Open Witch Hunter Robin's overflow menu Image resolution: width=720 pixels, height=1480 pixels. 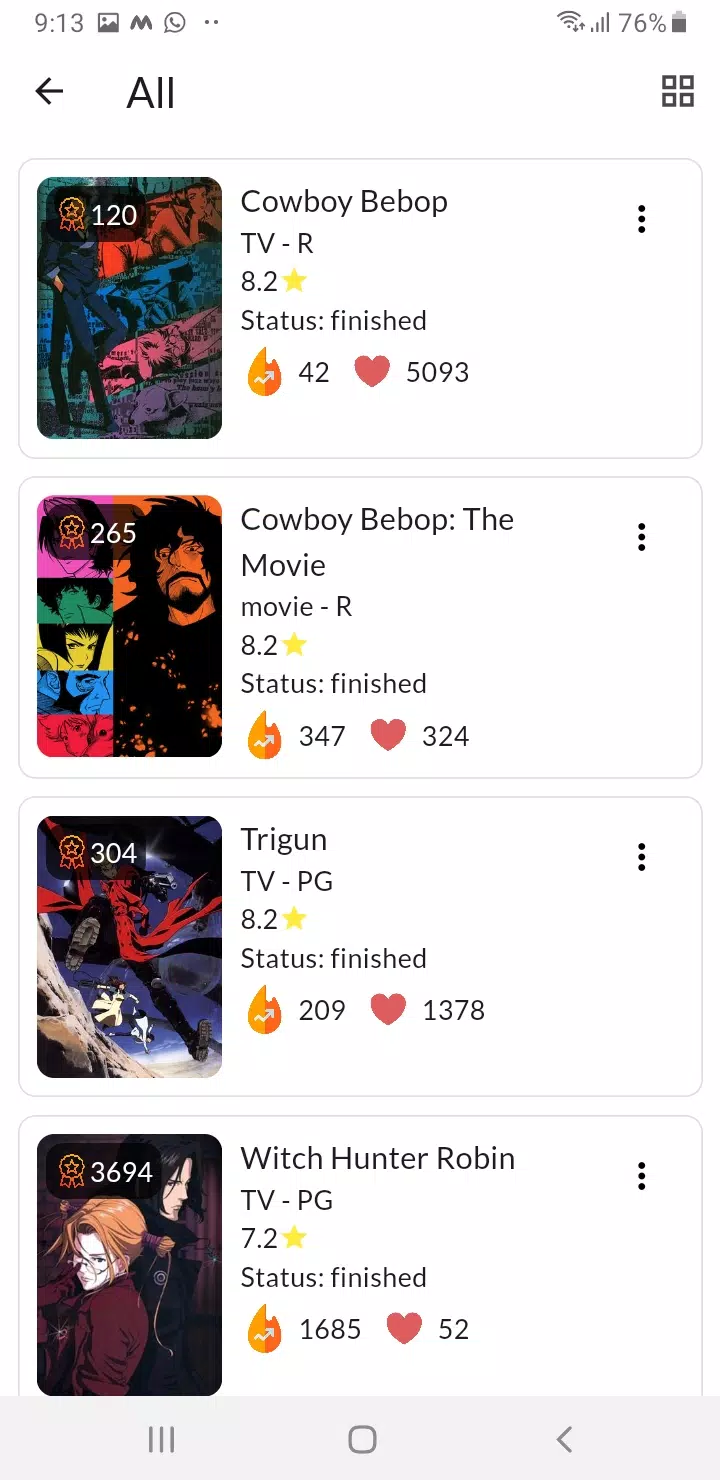641,1175
